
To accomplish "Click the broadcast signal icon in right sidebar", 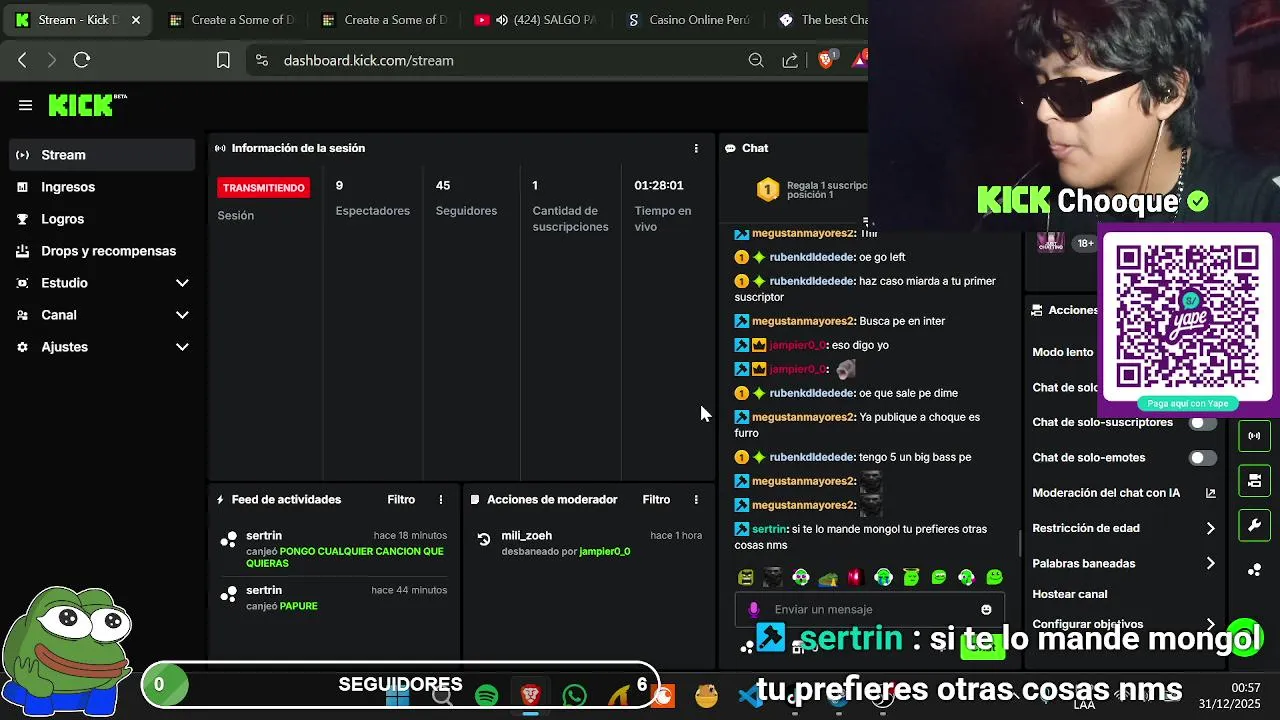I will 1254,436.
